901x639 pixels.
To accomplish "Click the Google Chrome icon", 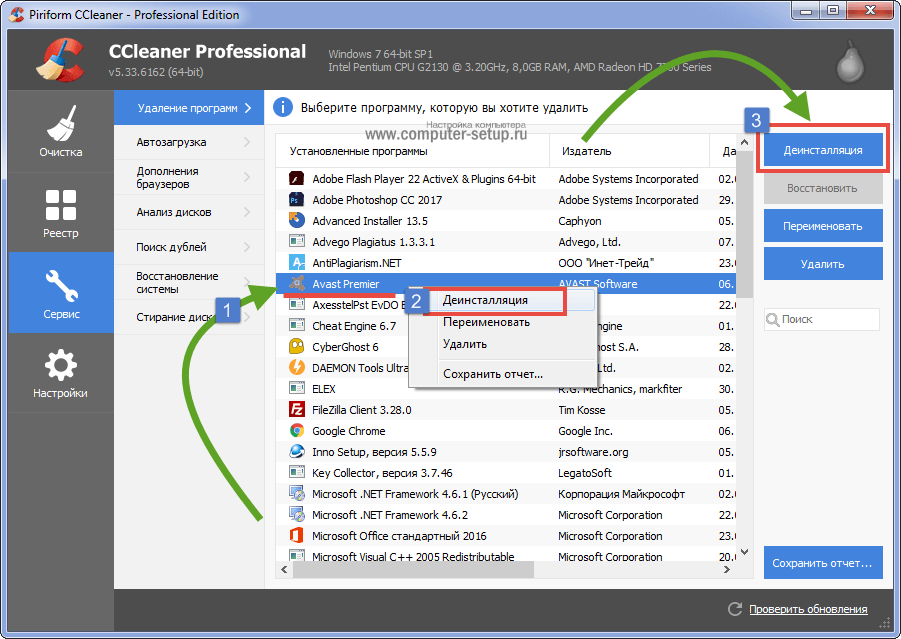I will 297,430.
